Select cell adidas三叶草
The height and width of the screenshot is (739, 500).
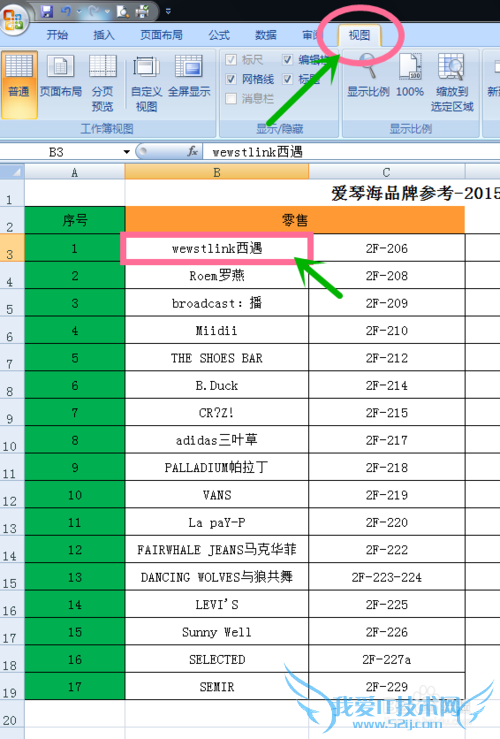click(217, 440)
